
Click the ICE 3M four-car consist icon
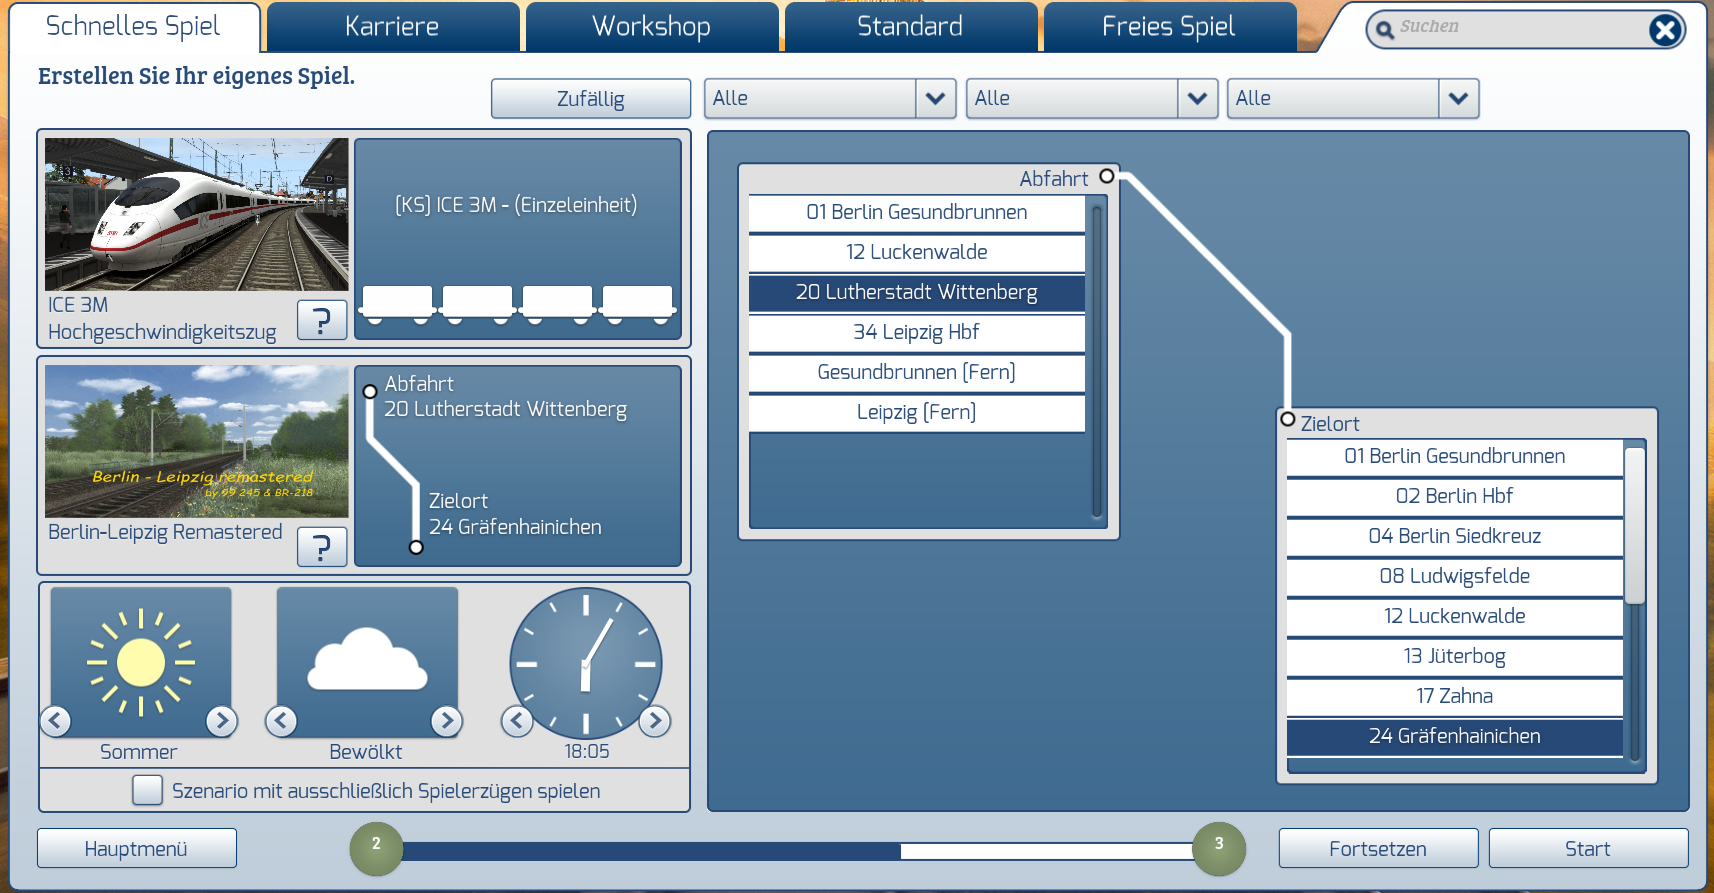tap(517, 304)
